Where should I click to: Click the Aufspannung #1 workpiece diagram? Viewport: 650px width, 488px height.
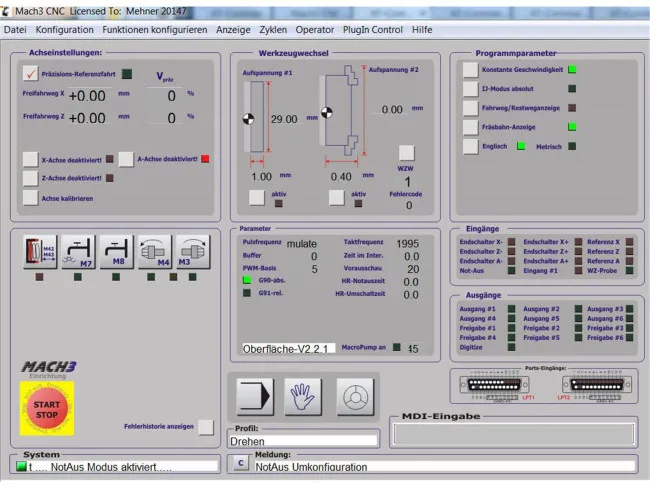point(257,117)
